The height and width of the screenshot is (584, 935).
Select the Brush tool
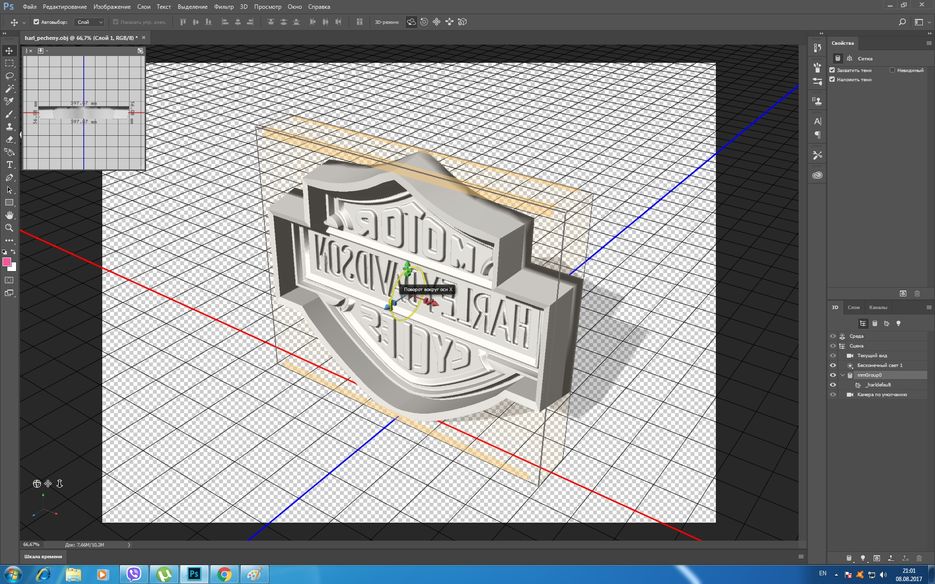[x=9, y=114]
